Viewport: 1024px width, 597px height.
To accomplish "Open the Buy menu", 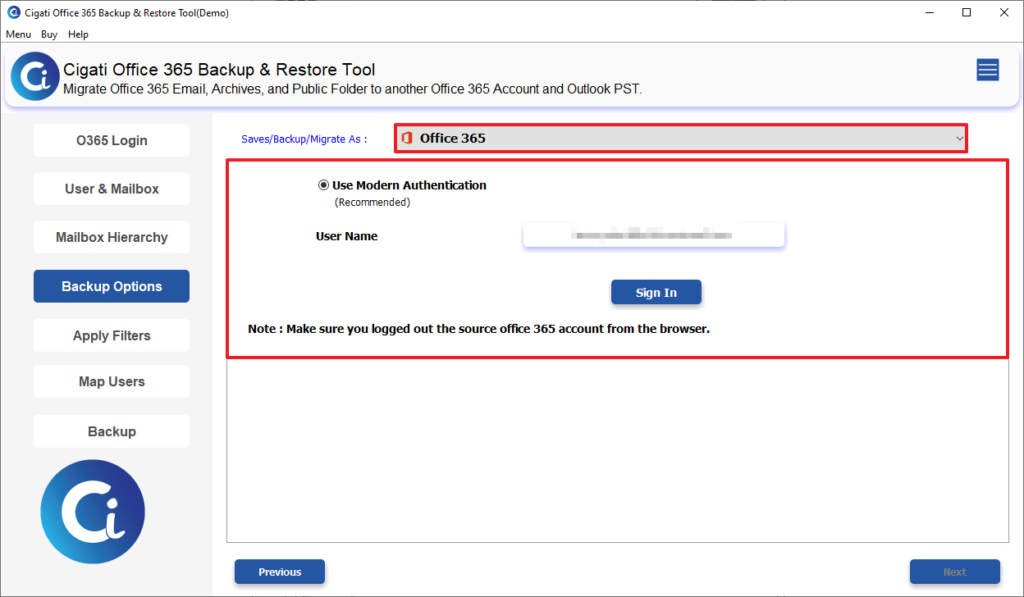I will (x=49, y=34).
